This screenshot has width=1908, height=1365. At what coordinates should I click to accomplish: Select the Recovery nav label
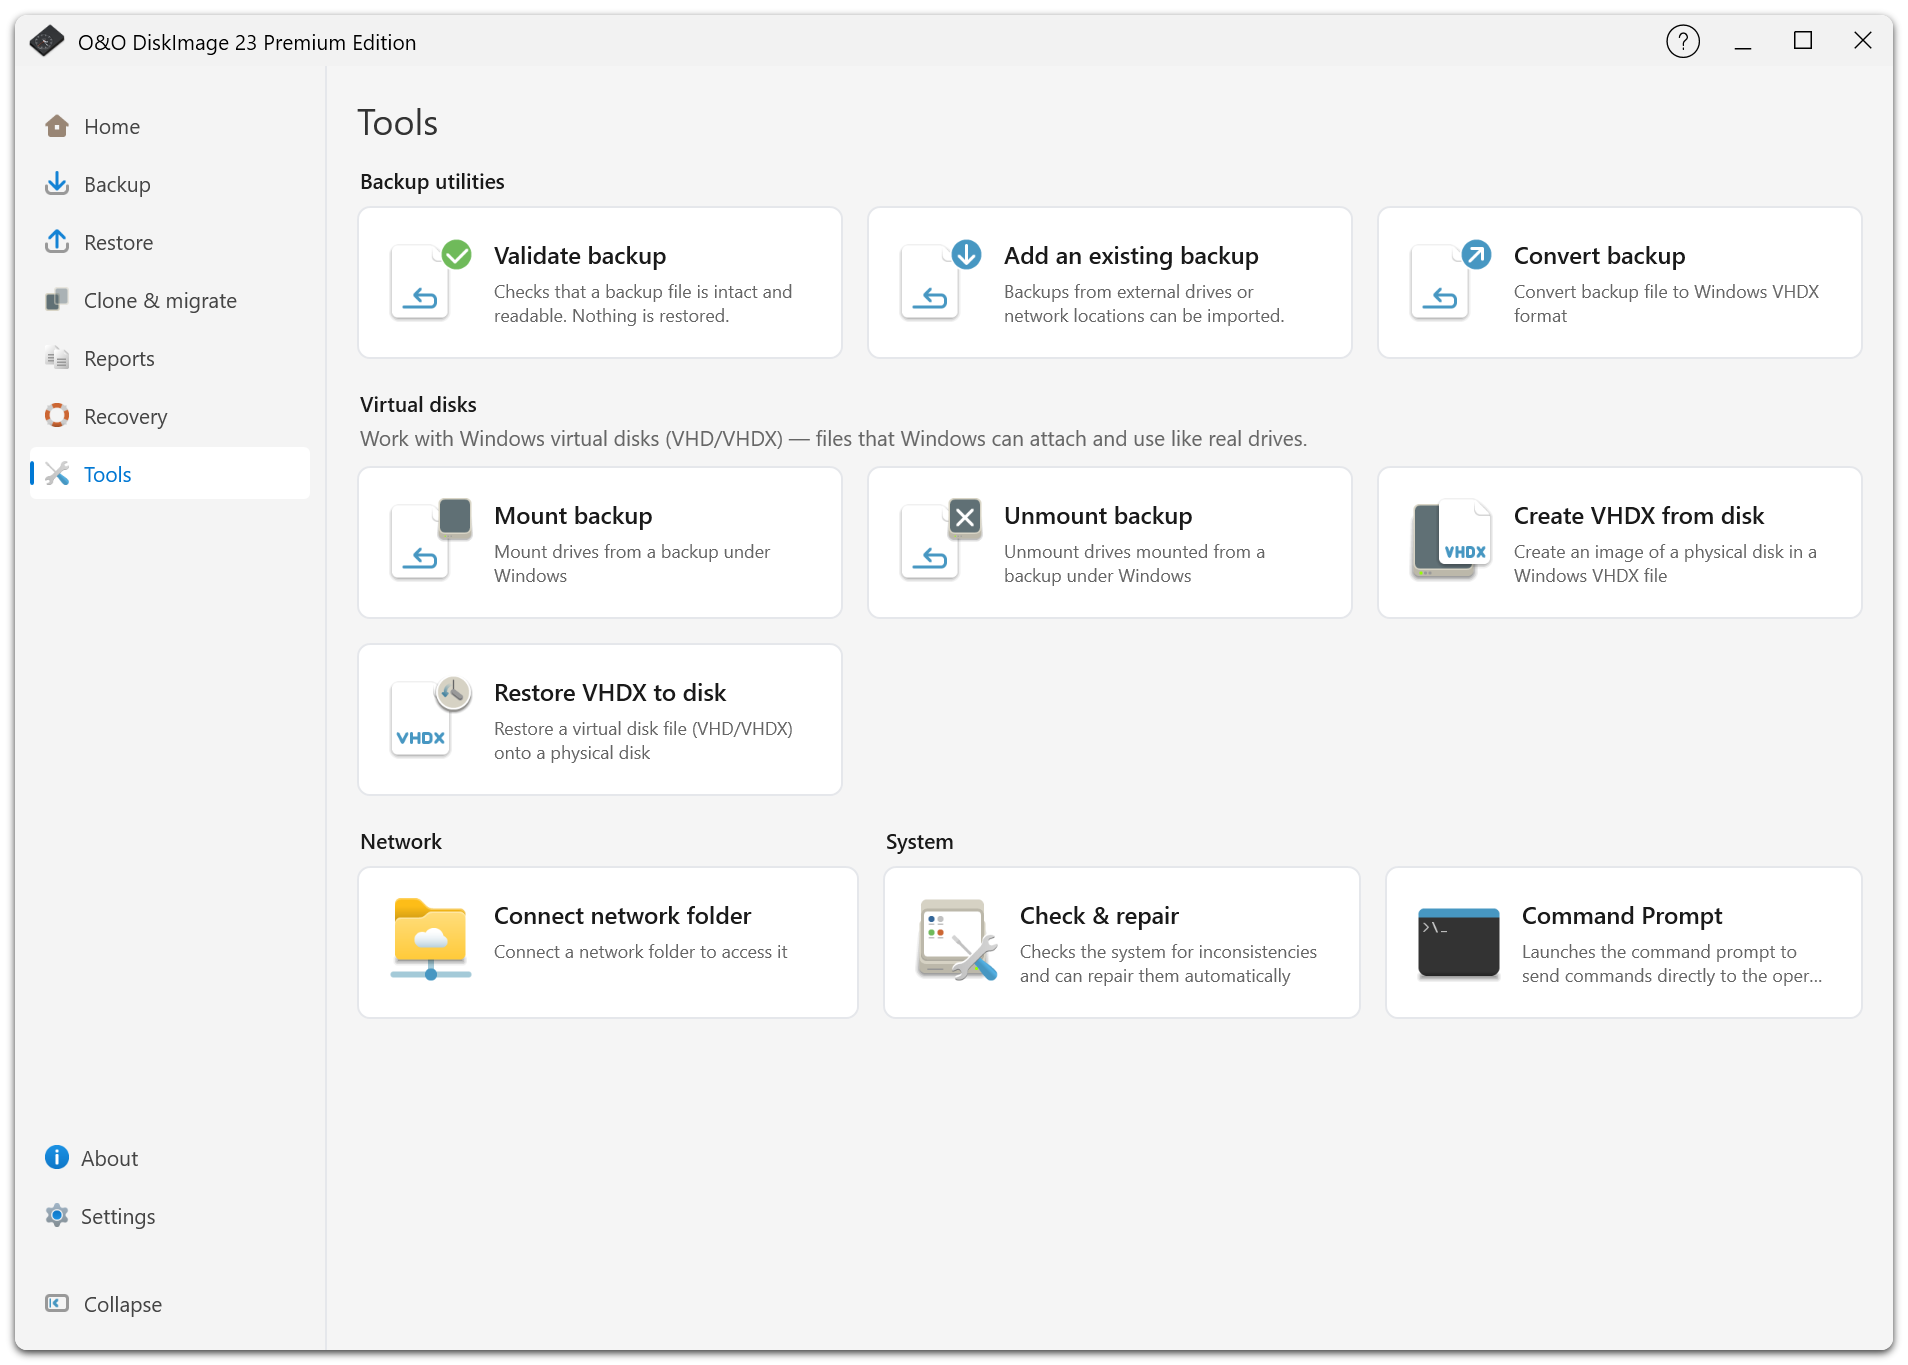(x=125, y=417)
